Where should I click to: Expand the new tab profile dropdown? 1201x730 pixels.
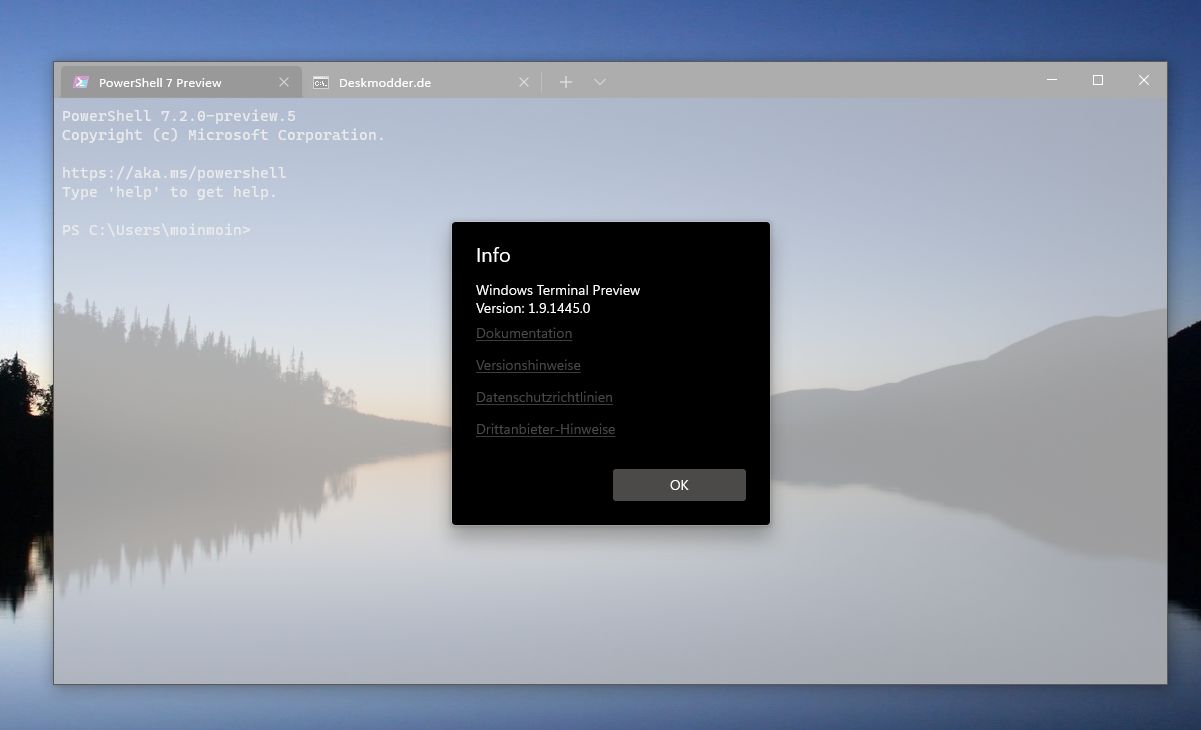[x=600, y=82]
